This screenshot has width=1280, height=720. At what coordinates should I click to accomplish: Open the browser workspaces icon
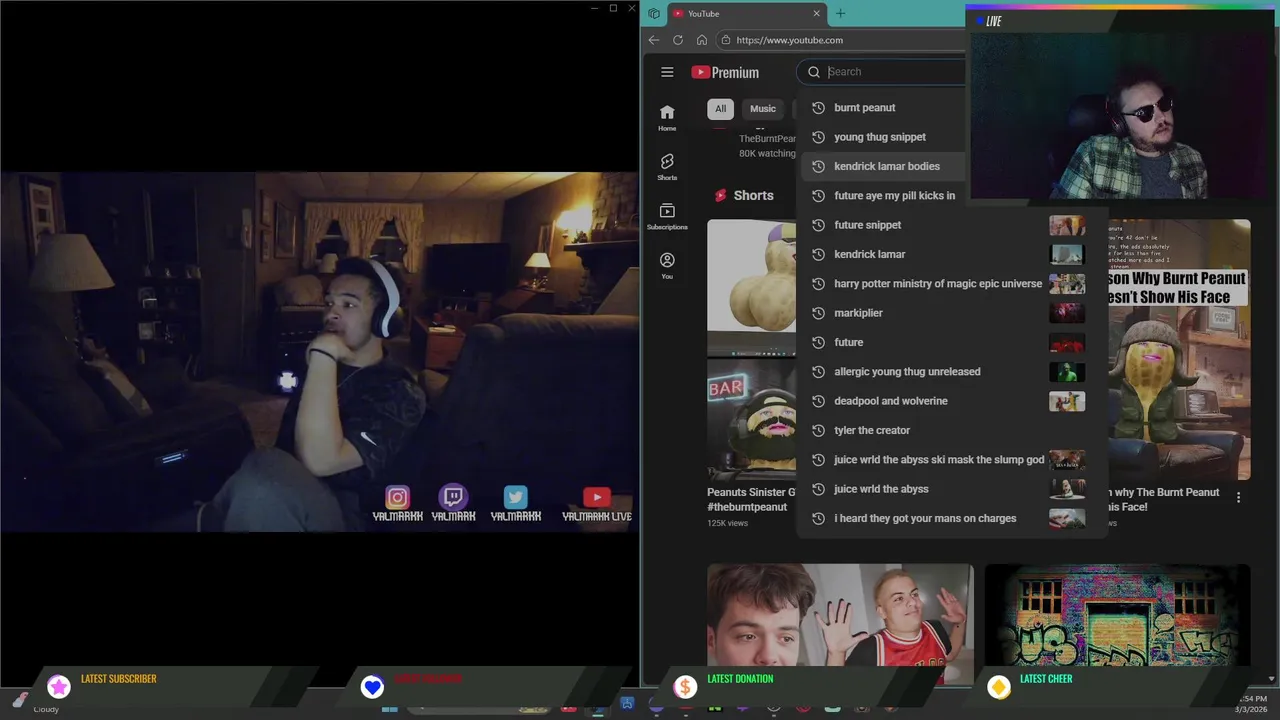pyautogui.click(x=654, y=13)
